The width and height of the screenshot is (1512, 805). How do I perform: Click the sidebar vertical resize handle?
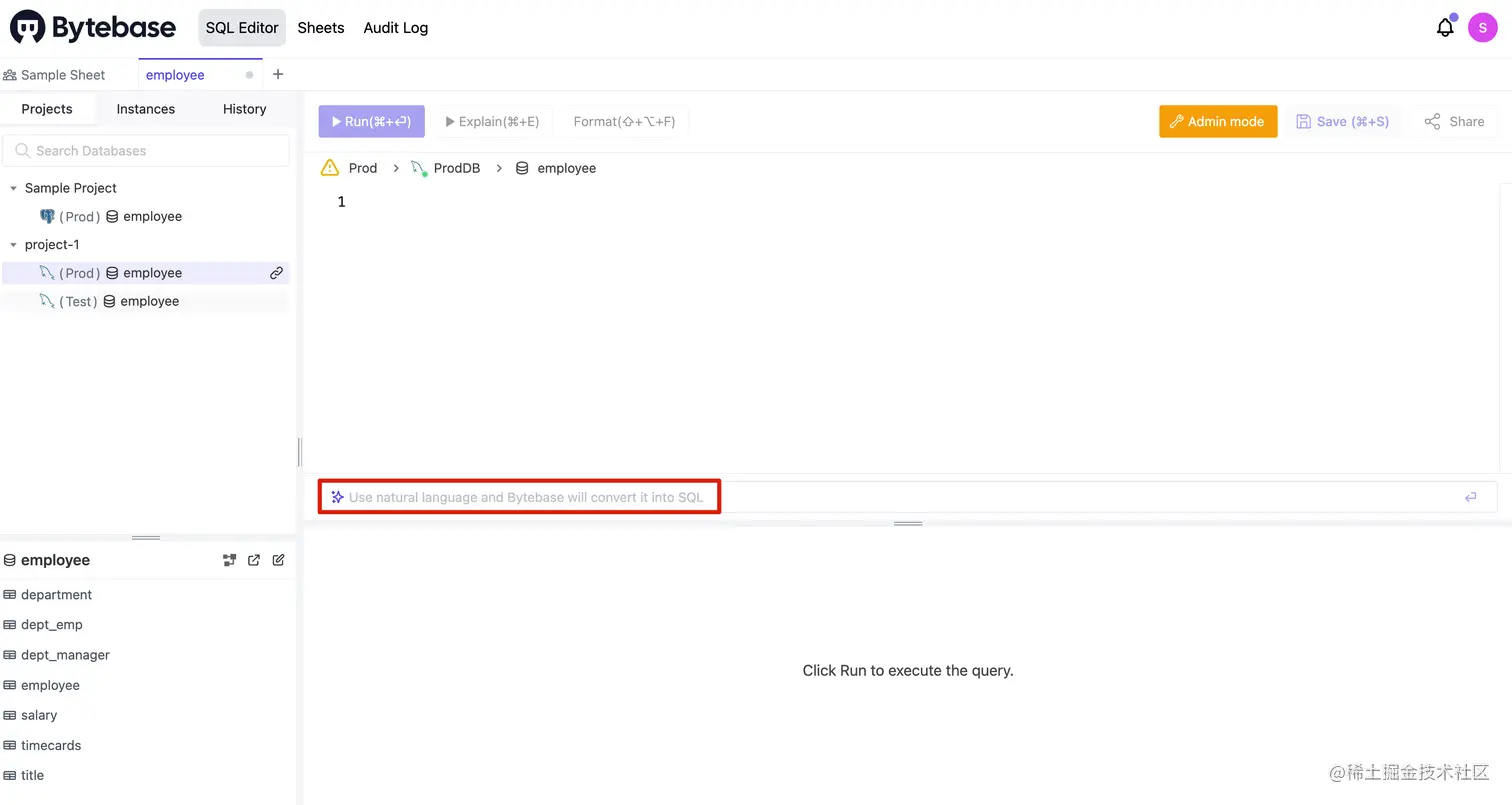coord(299,452)
